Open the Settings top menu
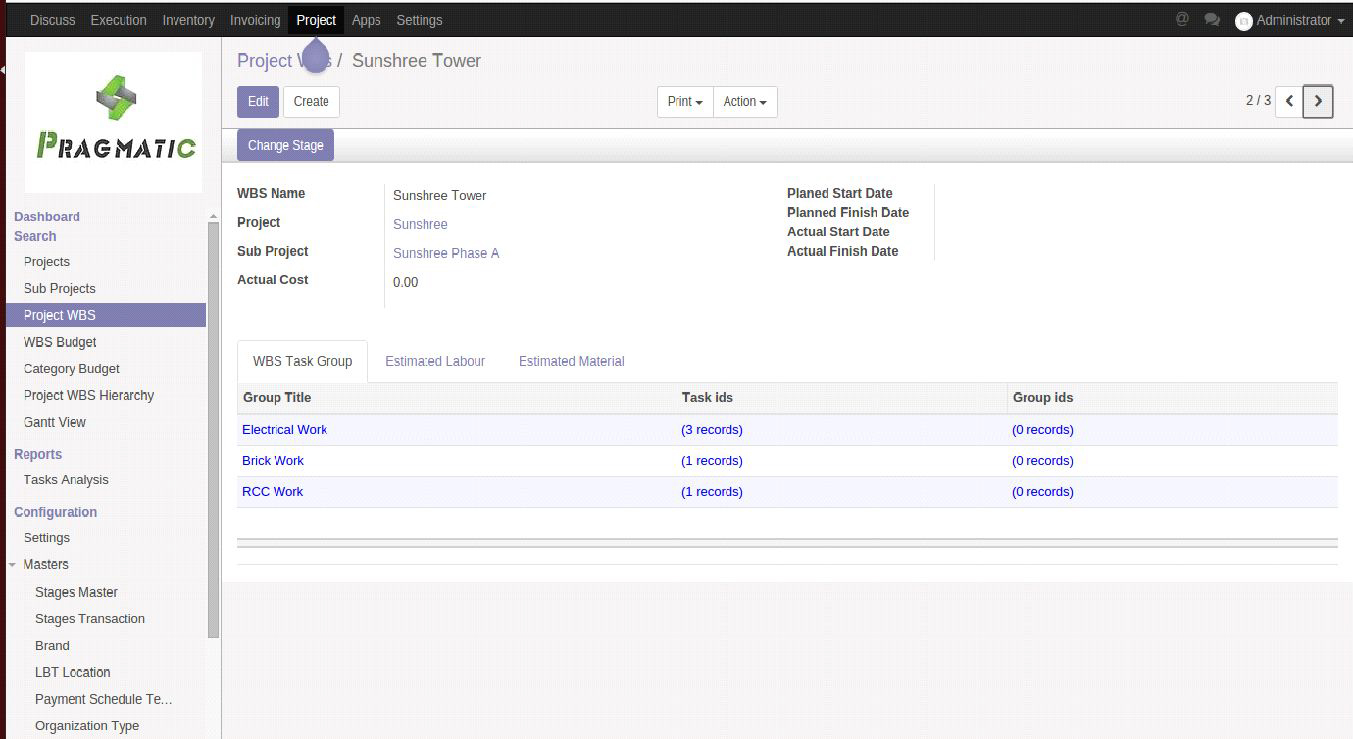1353x739 pixels. [x=419, y=20]
